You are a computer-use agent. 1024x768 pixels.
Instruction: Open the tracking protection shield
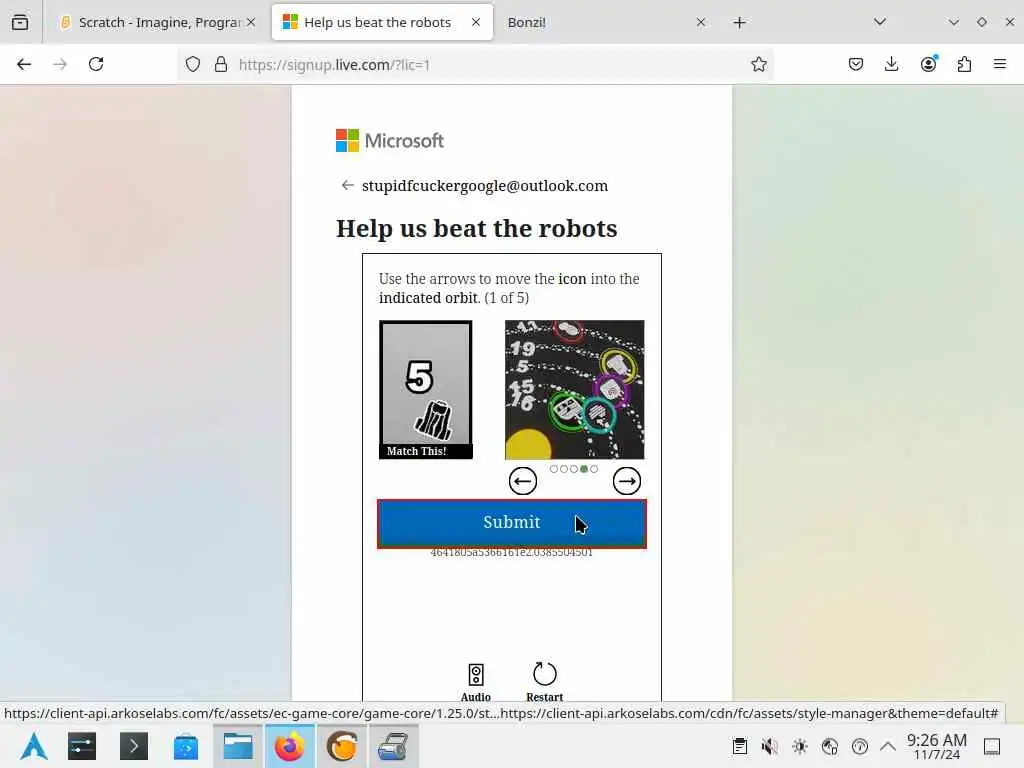coord(193,64)
